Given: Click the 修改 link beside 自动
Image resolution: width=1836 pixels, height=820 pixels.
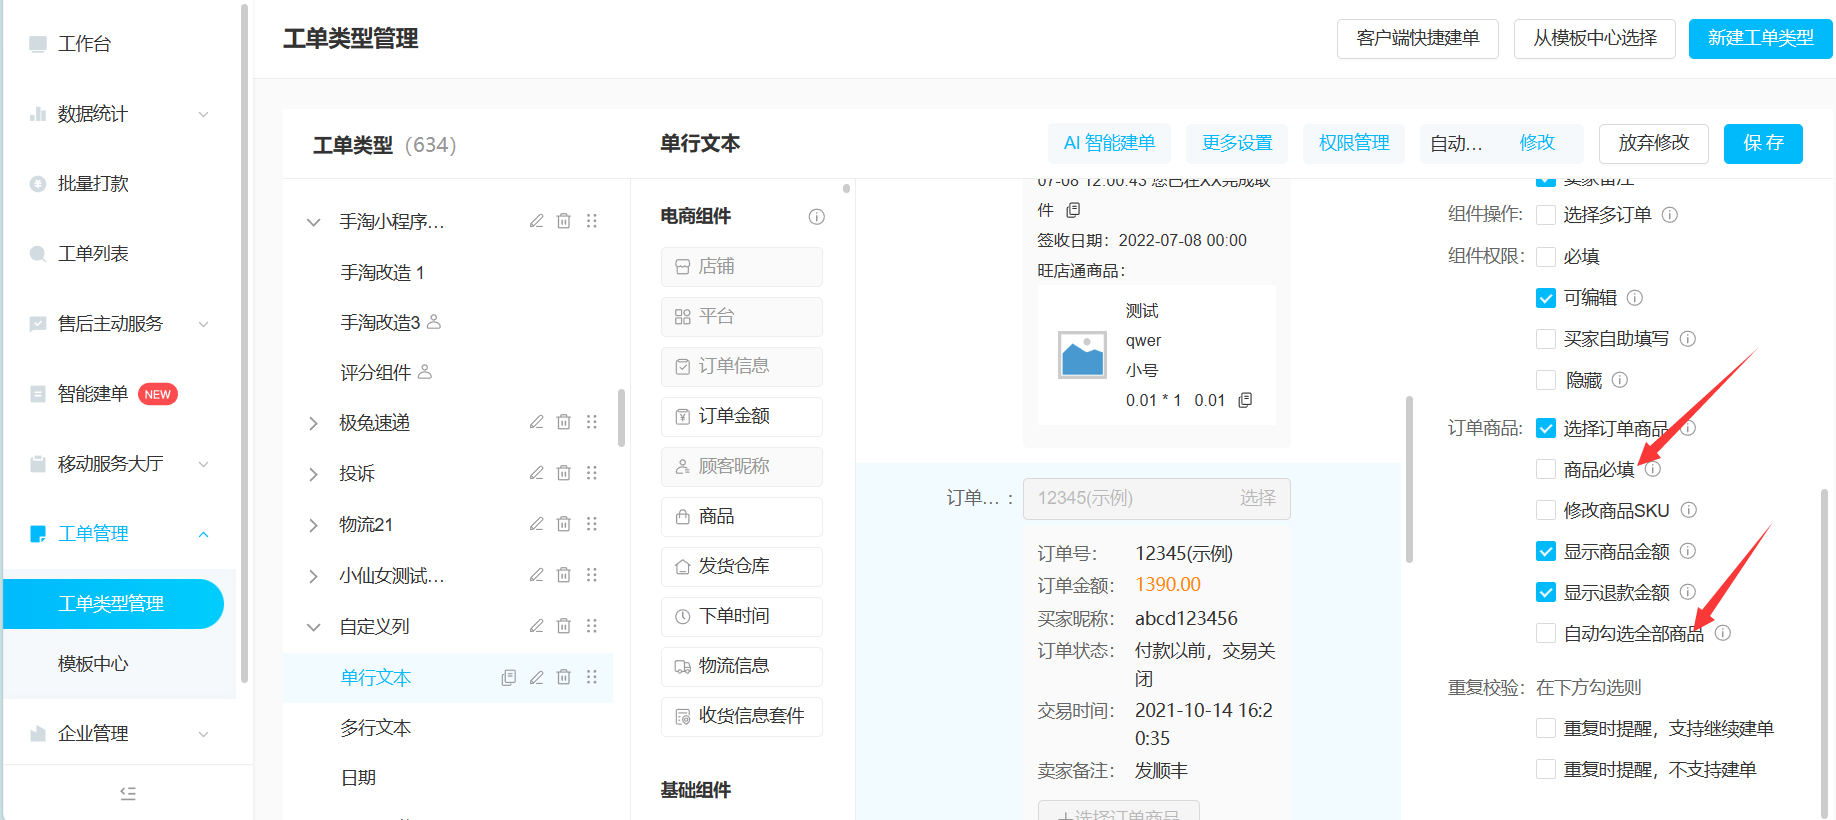Looking at the screenshot, I should coord(1537,143).
